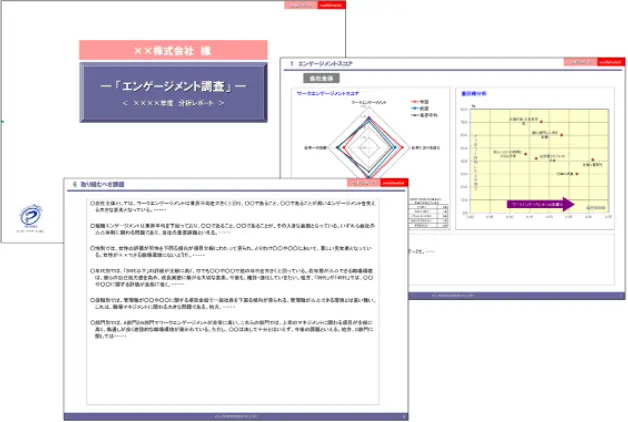Select the 会社全体 grey tab label

322,77
